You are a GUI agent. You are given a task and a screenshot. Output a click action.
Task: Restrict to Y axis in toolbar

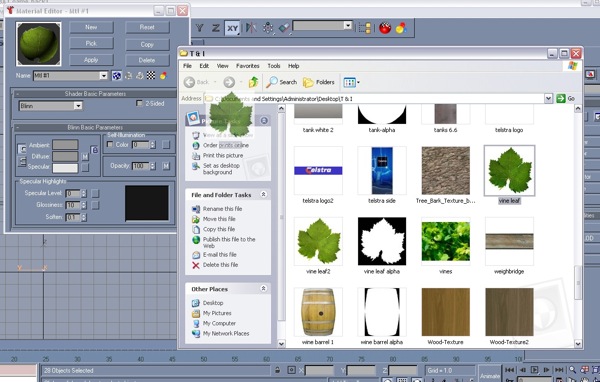click(x=199, y=28)
